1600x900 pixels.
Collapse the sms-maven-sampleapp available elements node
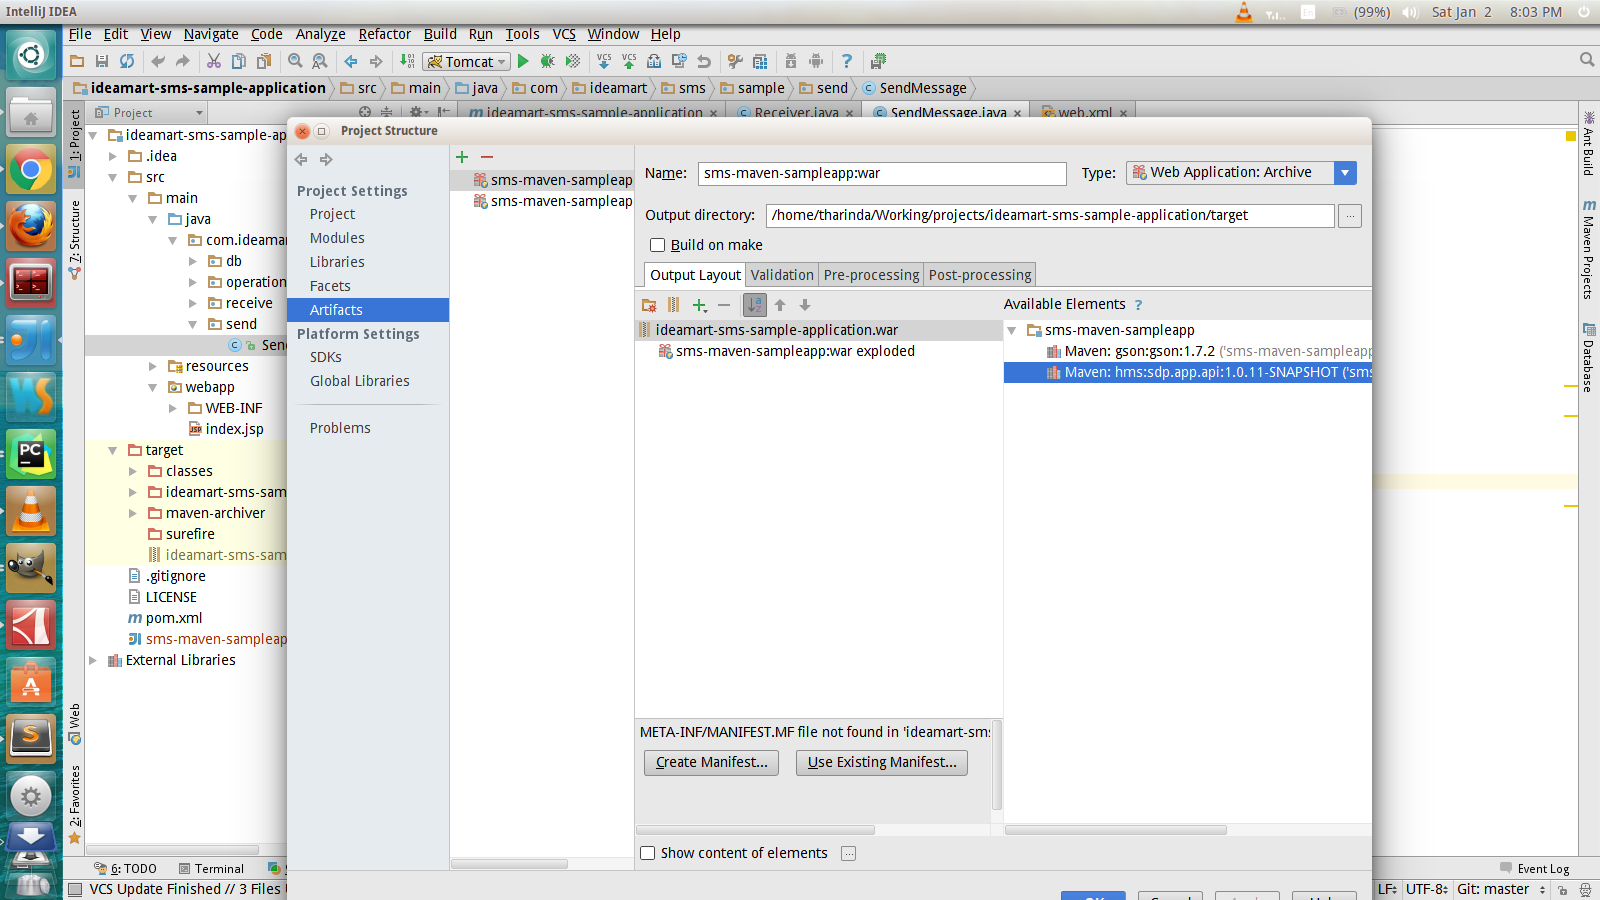click(x=1012, y=330)
